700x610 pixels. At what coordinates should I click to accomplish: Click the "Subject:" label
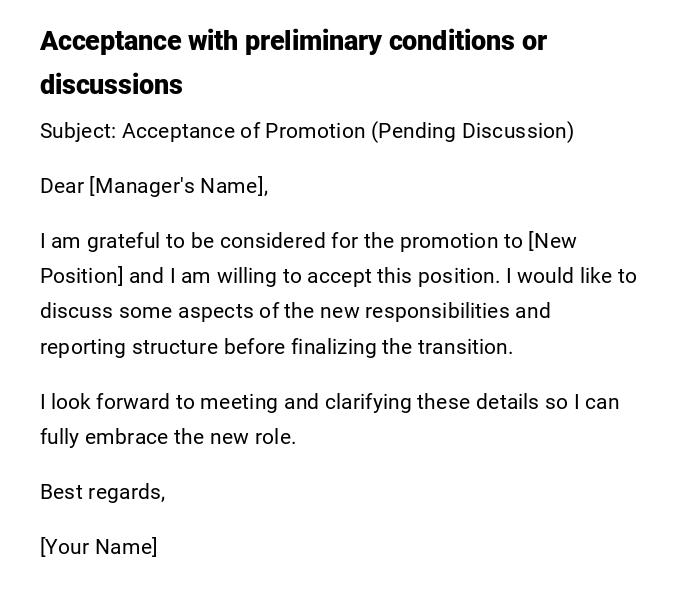click(x=77, y=132)
